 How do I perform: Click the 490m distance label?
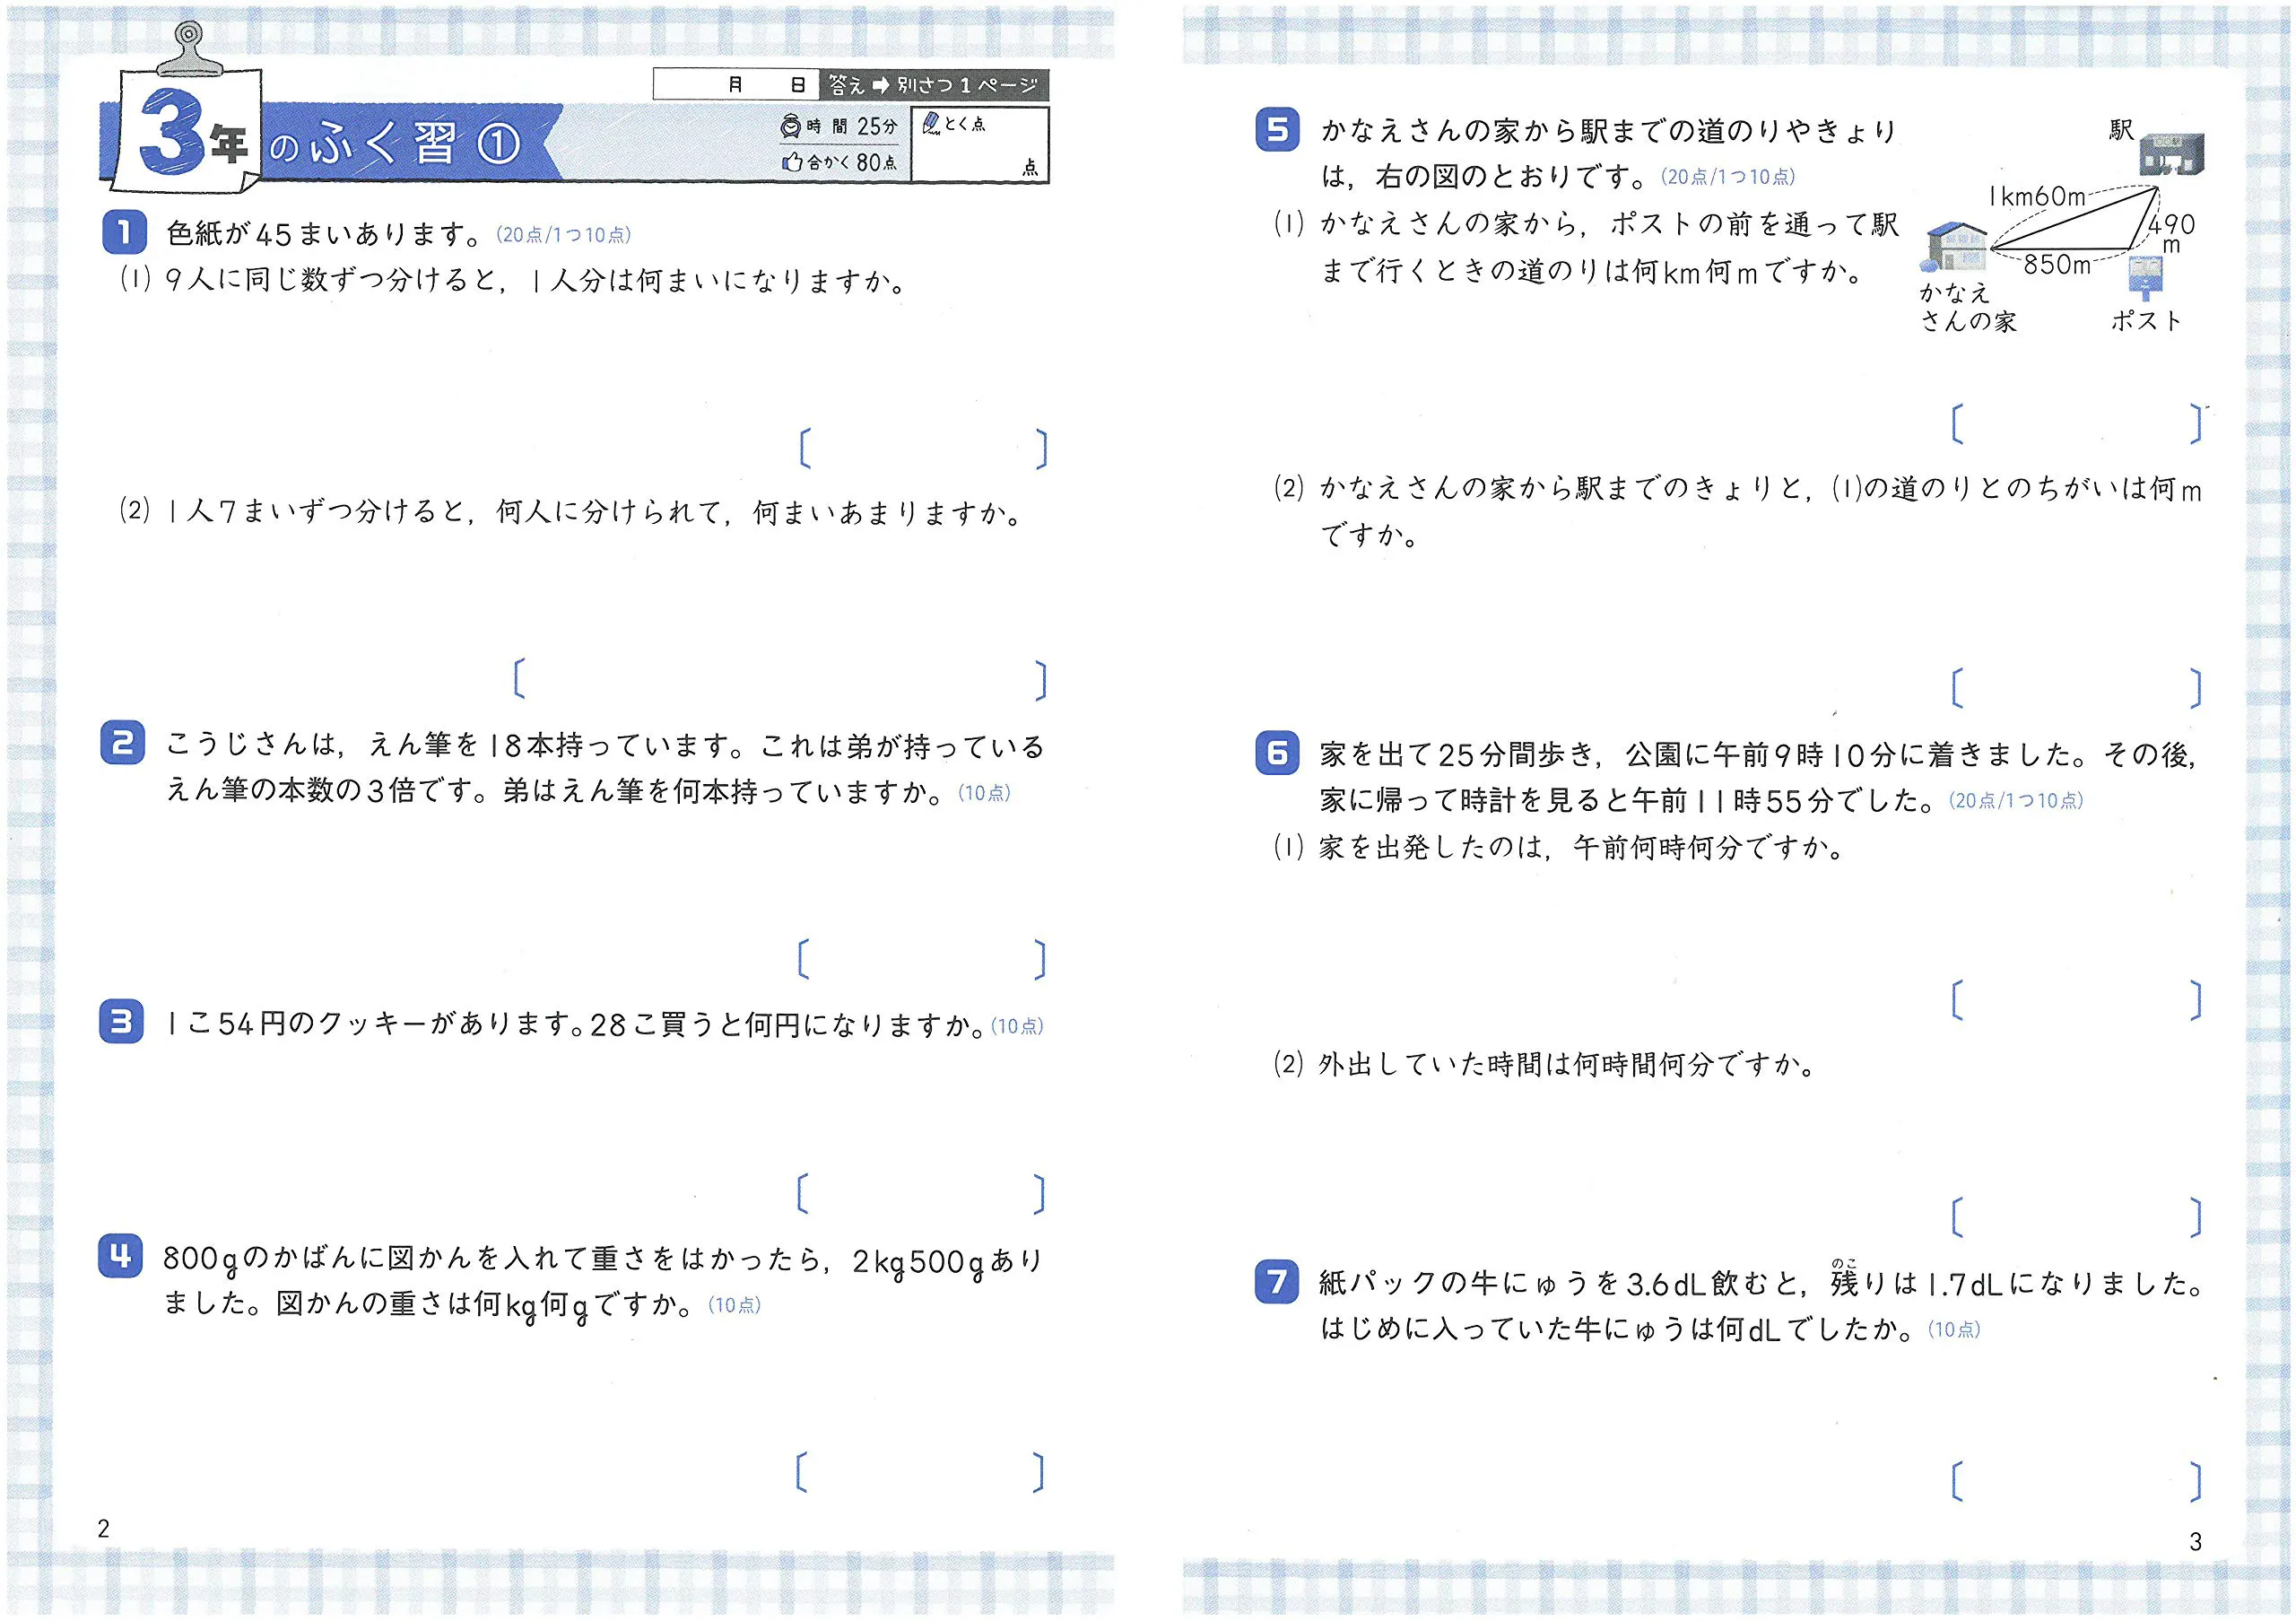(x=2172, y=233)
